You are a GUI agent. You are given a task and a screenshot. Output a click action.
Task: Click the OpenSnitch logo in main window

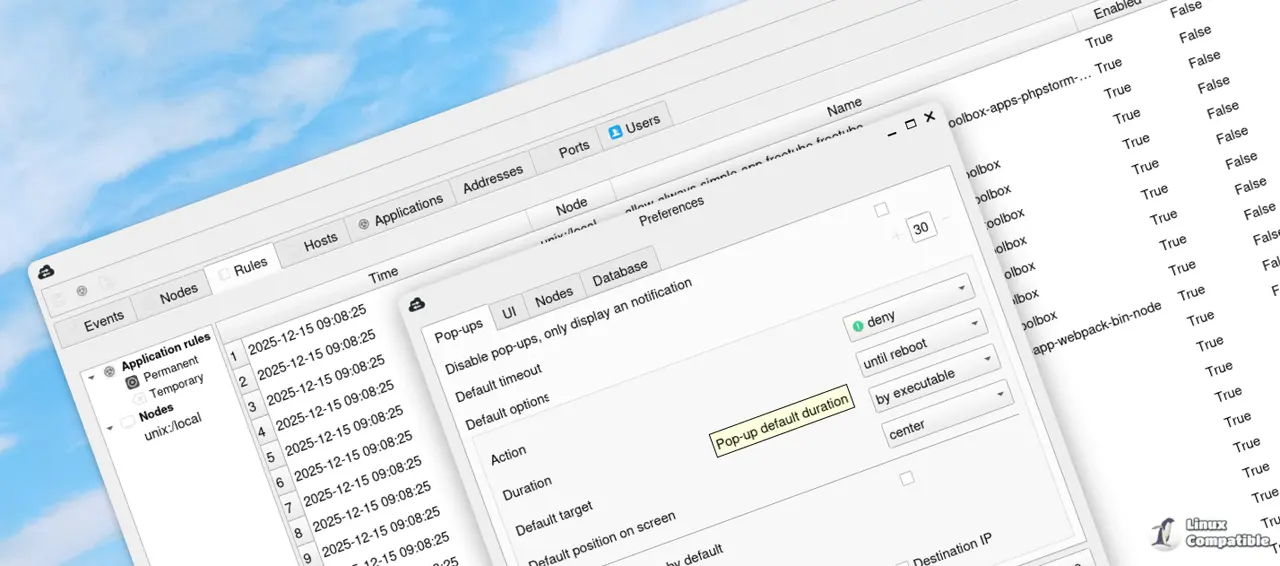(x=46, y=271)
